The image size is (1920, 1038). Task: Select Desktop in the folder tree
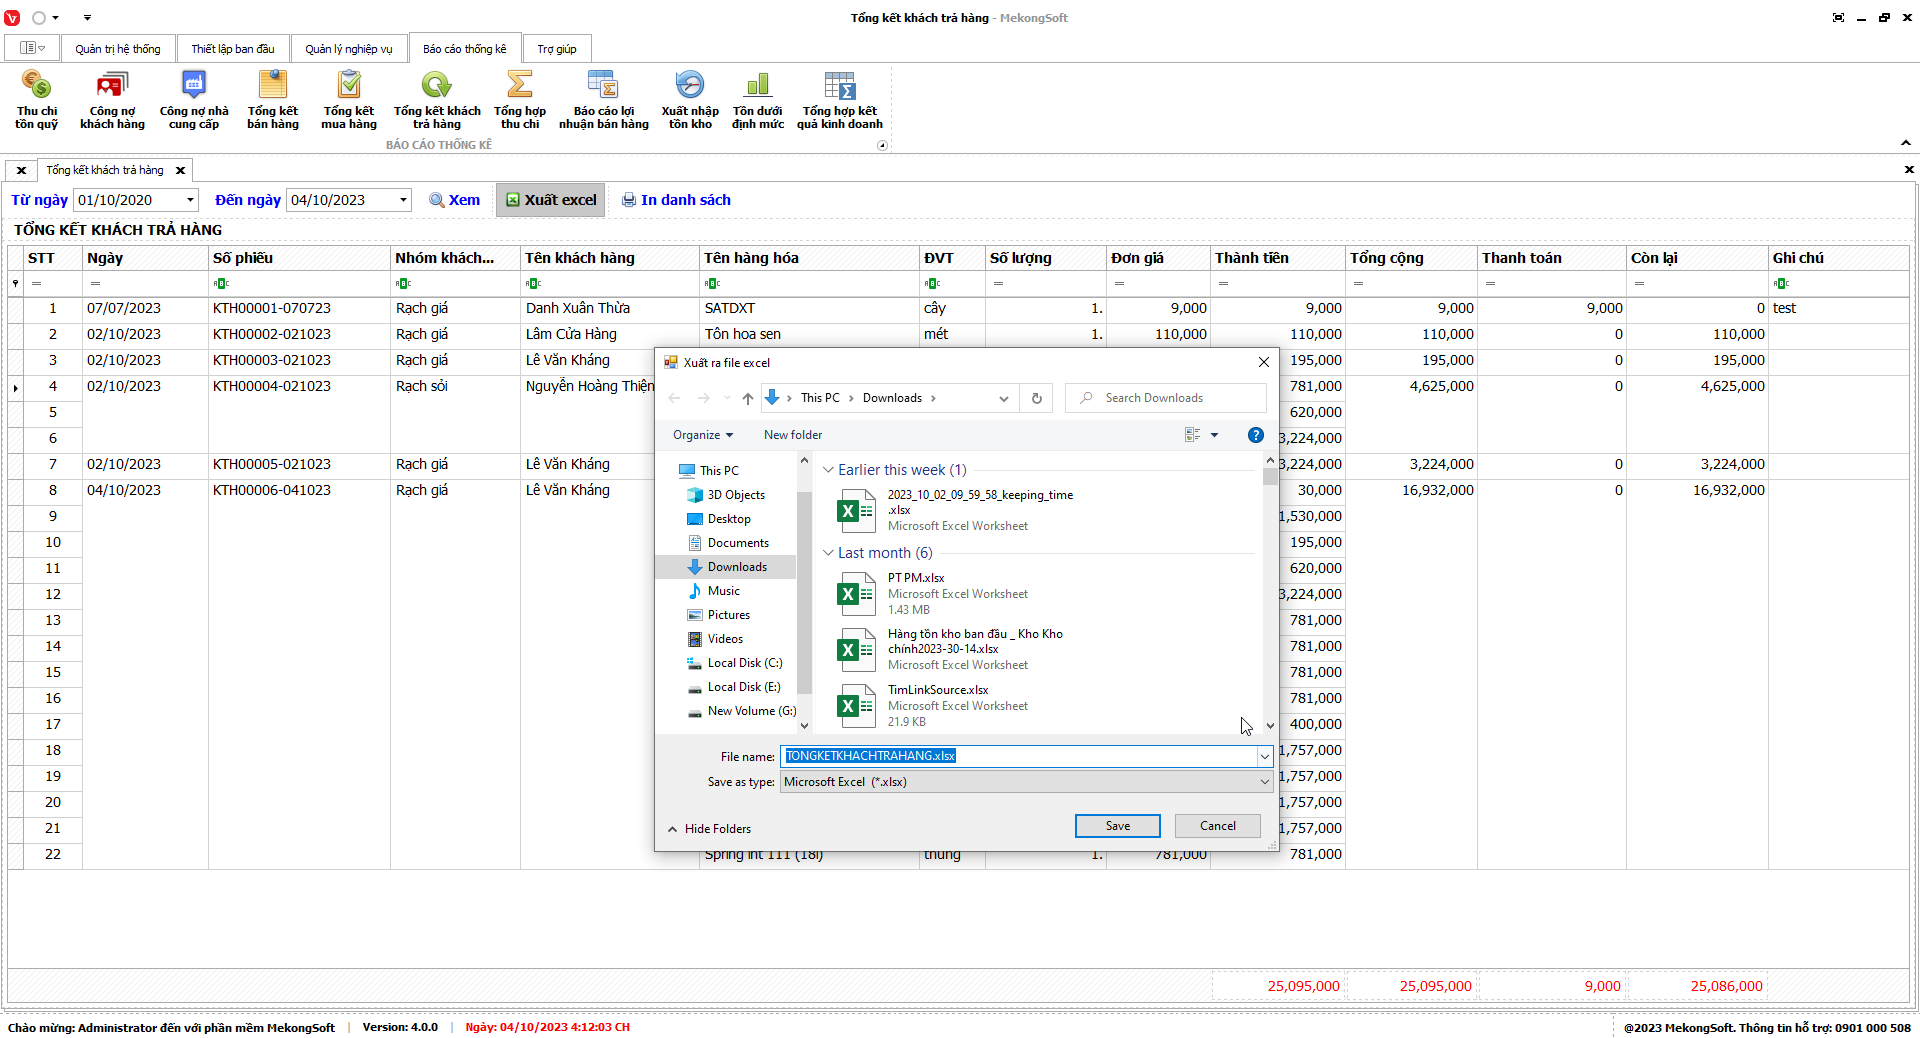(x=728, y=519)
